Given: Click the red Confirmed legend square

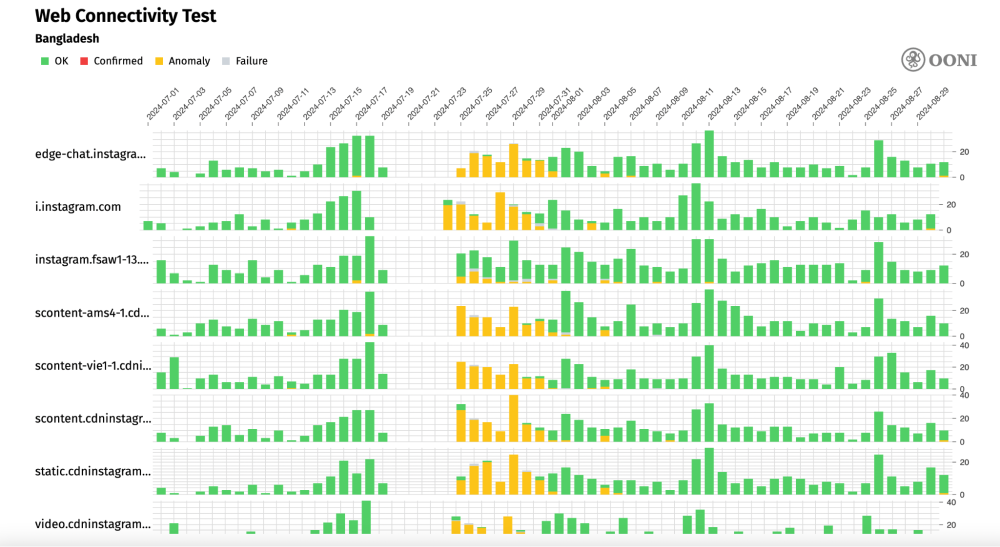Looking at the screenshot, I should click(x=85, y=61).
